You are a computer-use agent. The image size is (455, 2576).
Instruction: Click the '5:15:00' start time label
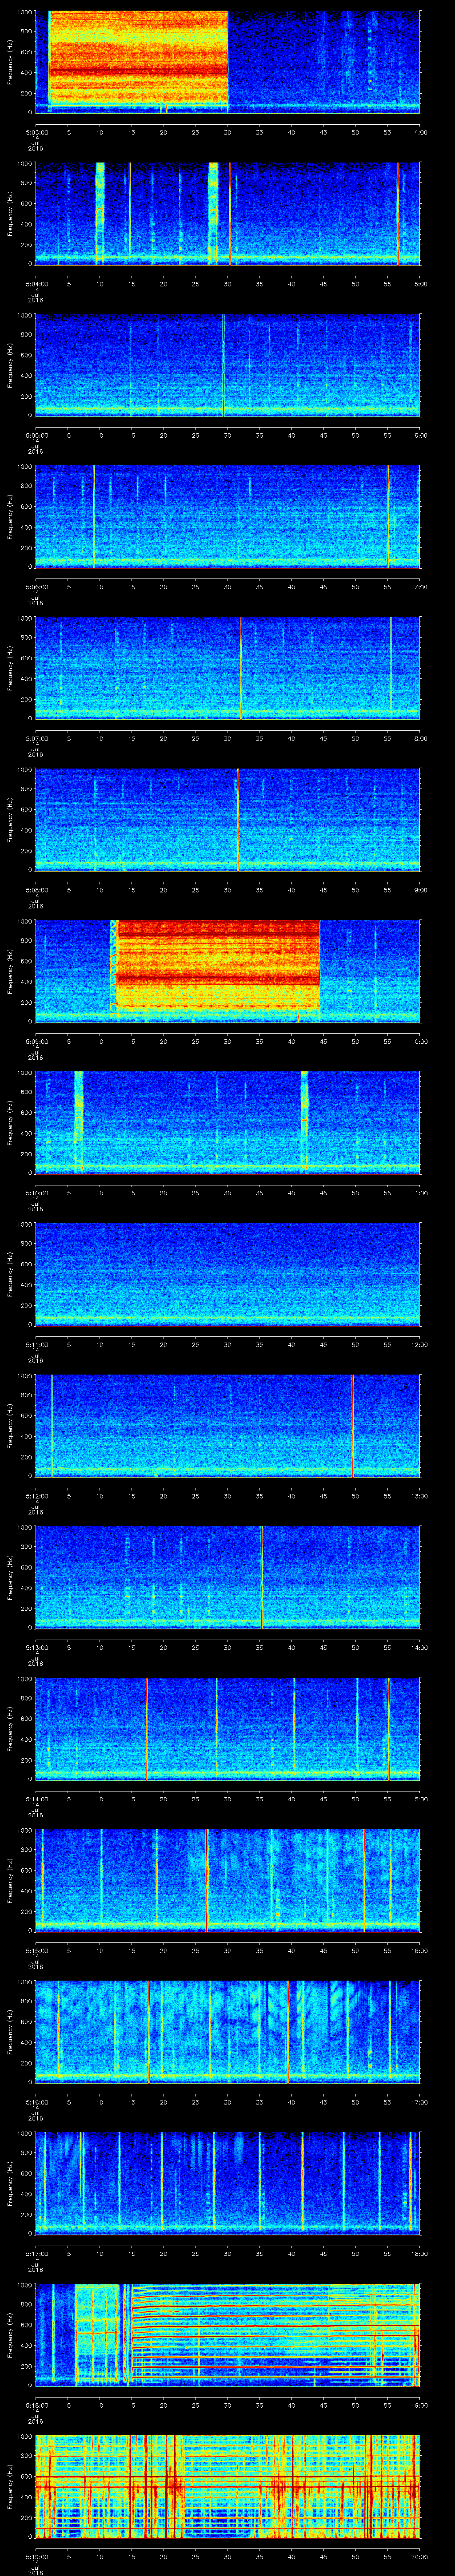(36, 1951)
